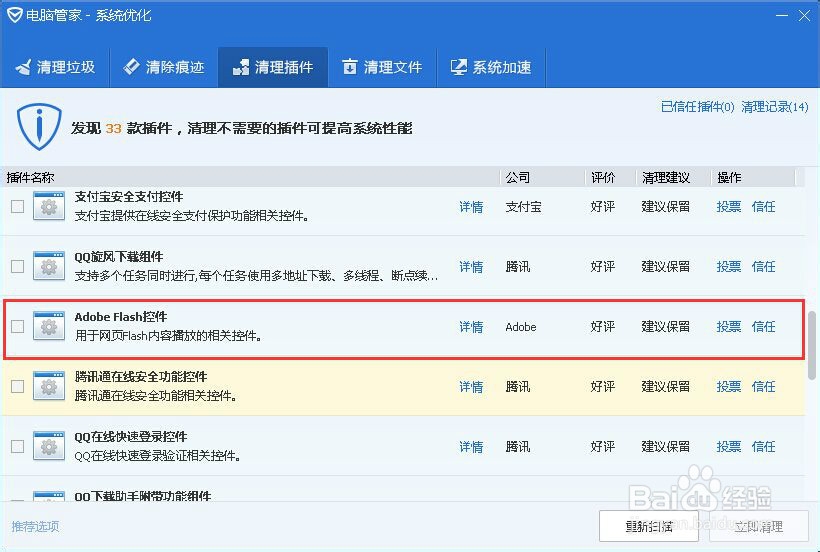The height and width of the screenshot is (552, 820).
Task: Select the 腾讯通在线安全功能控件 checkbox
Action: point(18,386)
